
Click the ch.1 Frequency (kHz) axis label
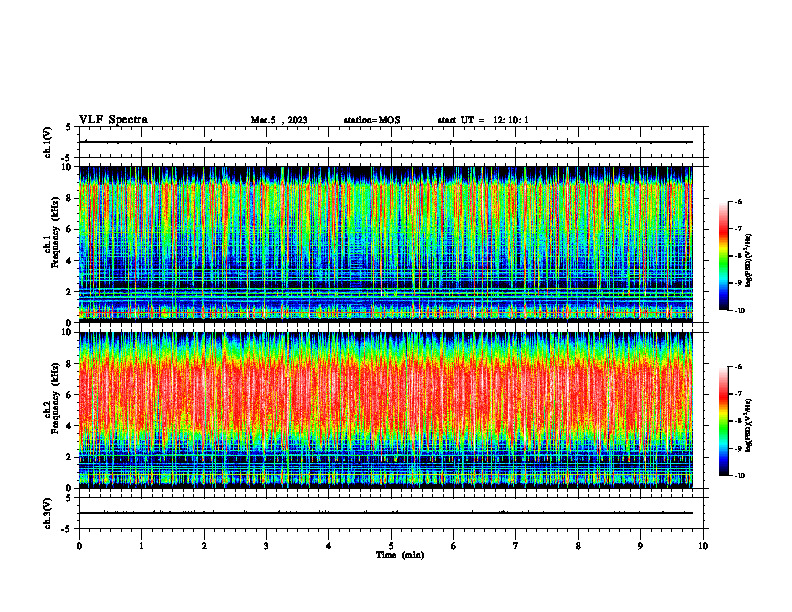[51, 232]
